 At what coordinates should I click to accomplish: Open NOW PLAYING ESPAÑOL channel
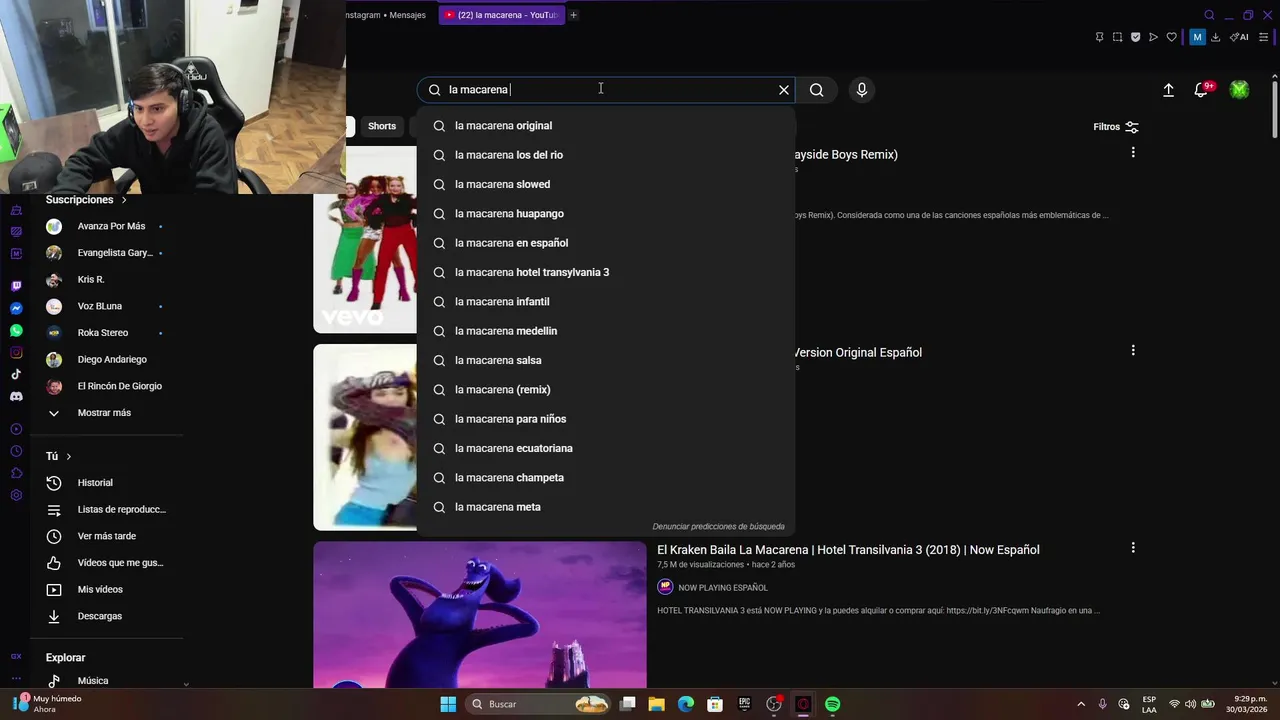pyautogui.click(x=722, y=588)
